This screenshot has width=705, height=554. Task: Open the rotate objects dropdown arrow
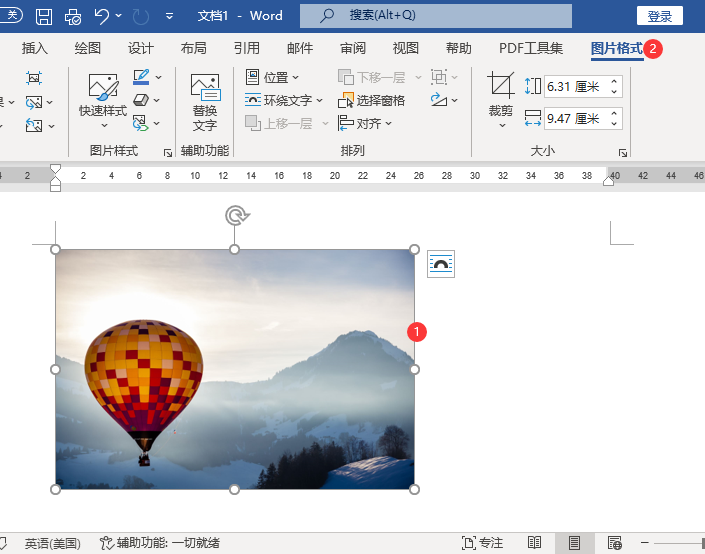[x=455, y=100]
